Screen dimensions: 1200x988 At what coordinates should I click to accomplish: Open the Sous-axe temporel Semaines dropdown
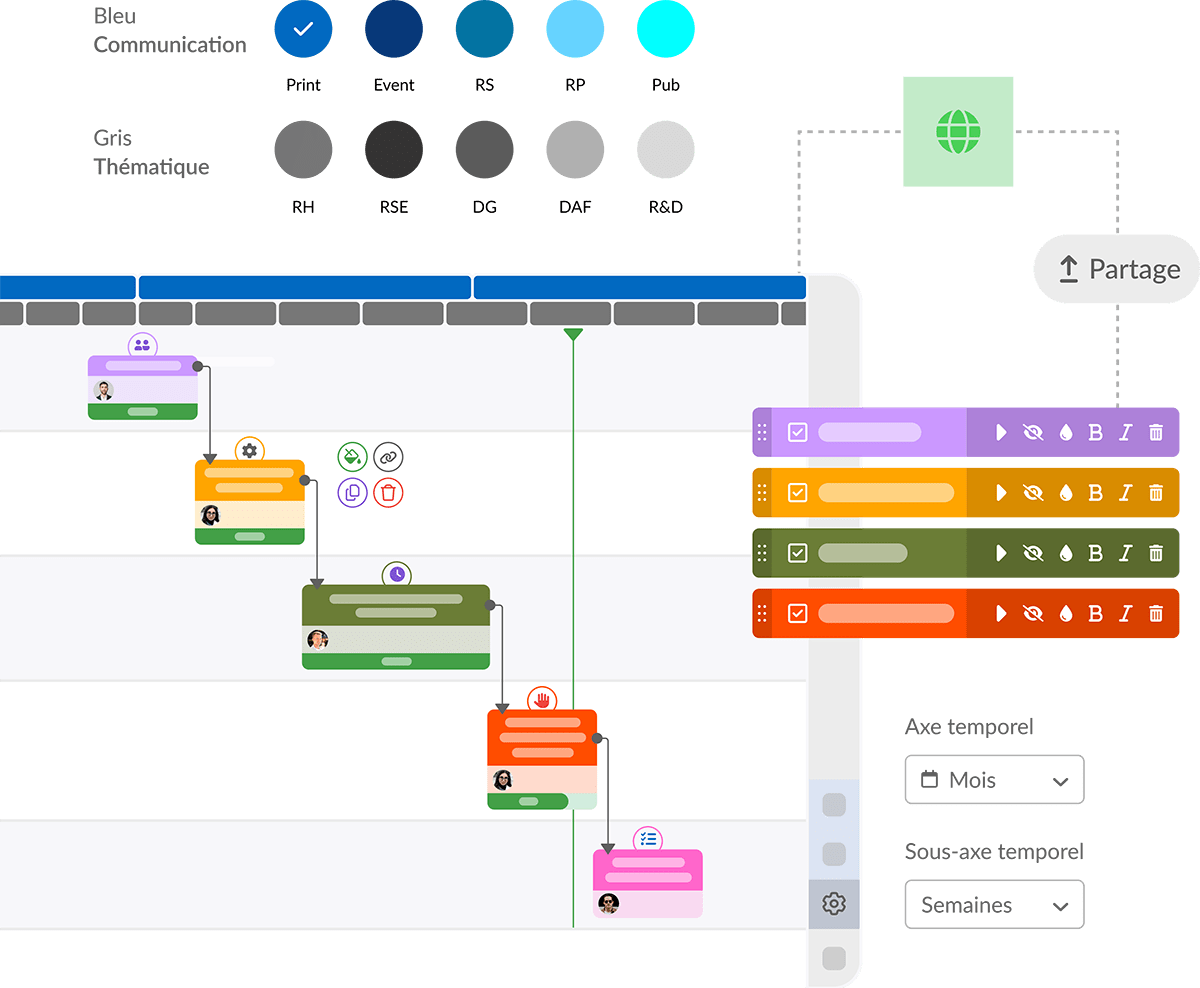pos(994,905)
